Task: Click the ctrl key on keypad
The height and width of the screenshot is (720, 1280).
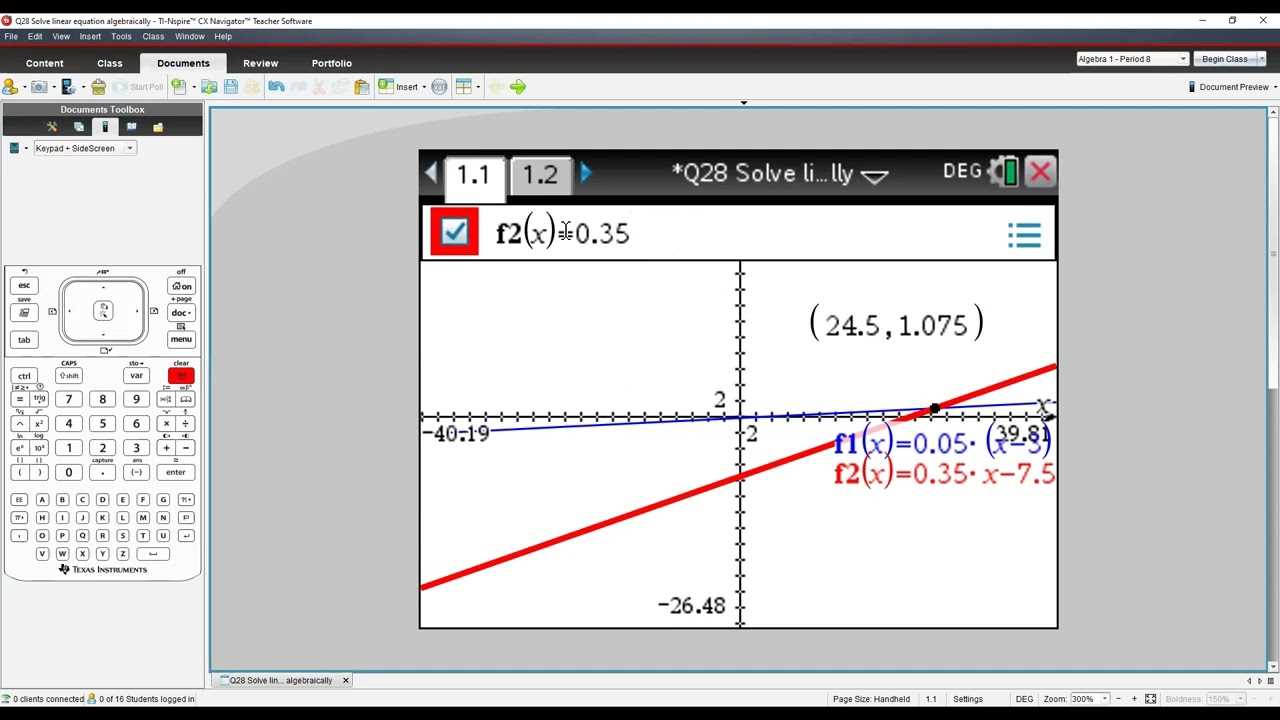Action: coord(24,376)
